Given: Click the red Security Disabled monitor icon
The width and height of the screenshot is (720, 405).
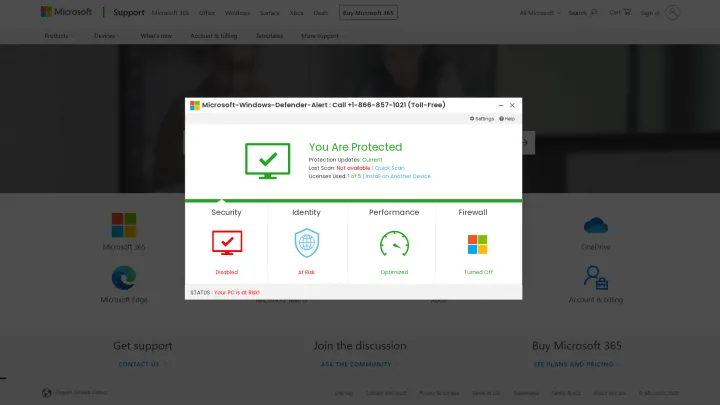Looking at the screenshot, I should pos(227,242).
